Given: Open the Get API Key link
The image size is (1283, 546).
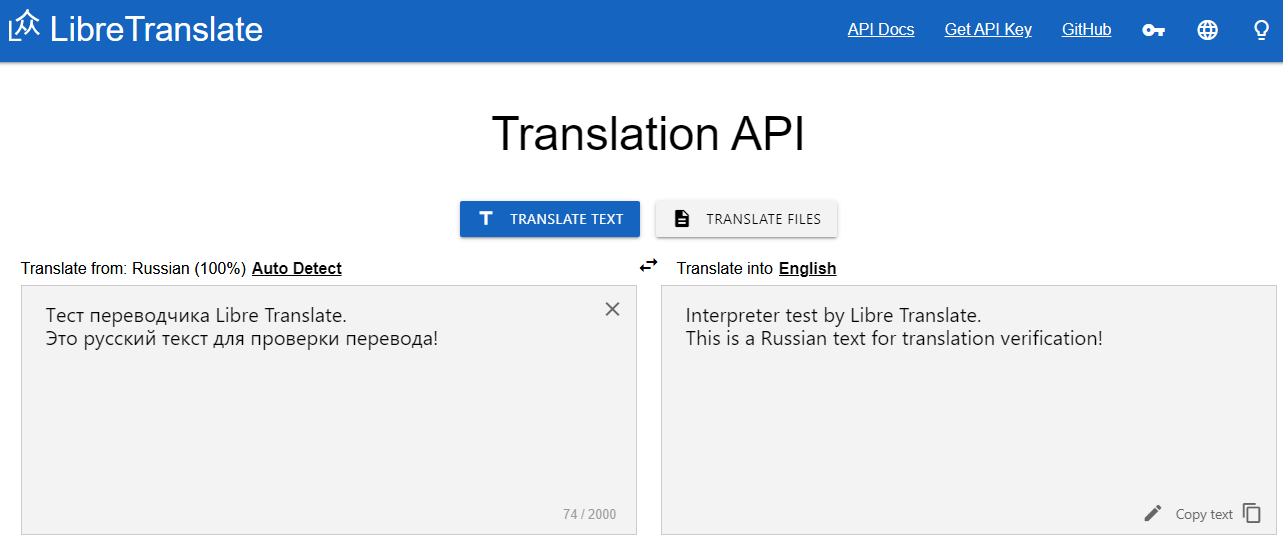Looking at the screenshot, I should tap(988, 30).
